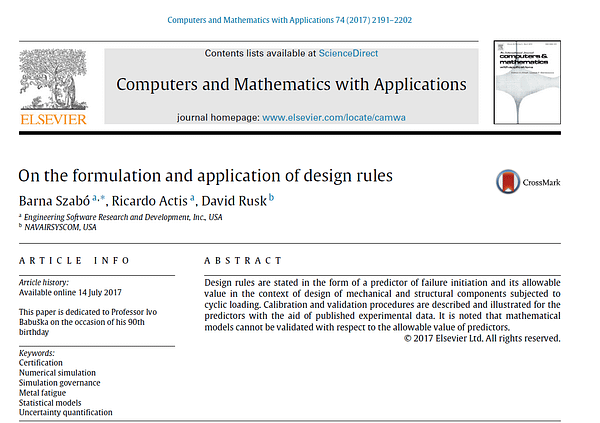Select keyword Numerical simulation
Viewport: 600px width, 423px height.
(x=57, y=373)
